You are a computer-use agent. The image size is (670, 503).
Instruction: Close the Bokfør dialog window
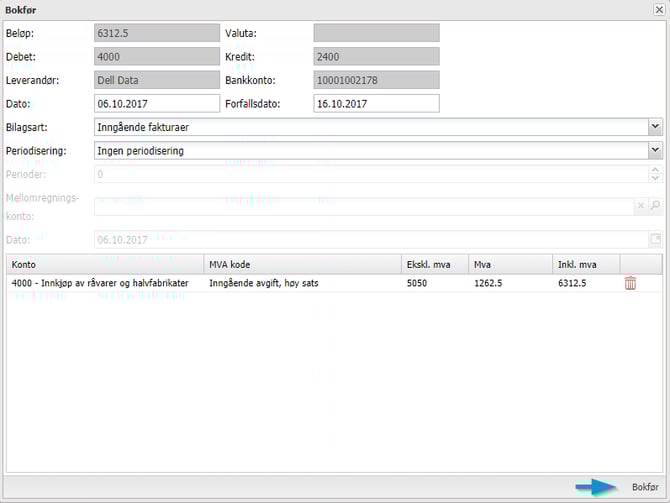[656, 9]
